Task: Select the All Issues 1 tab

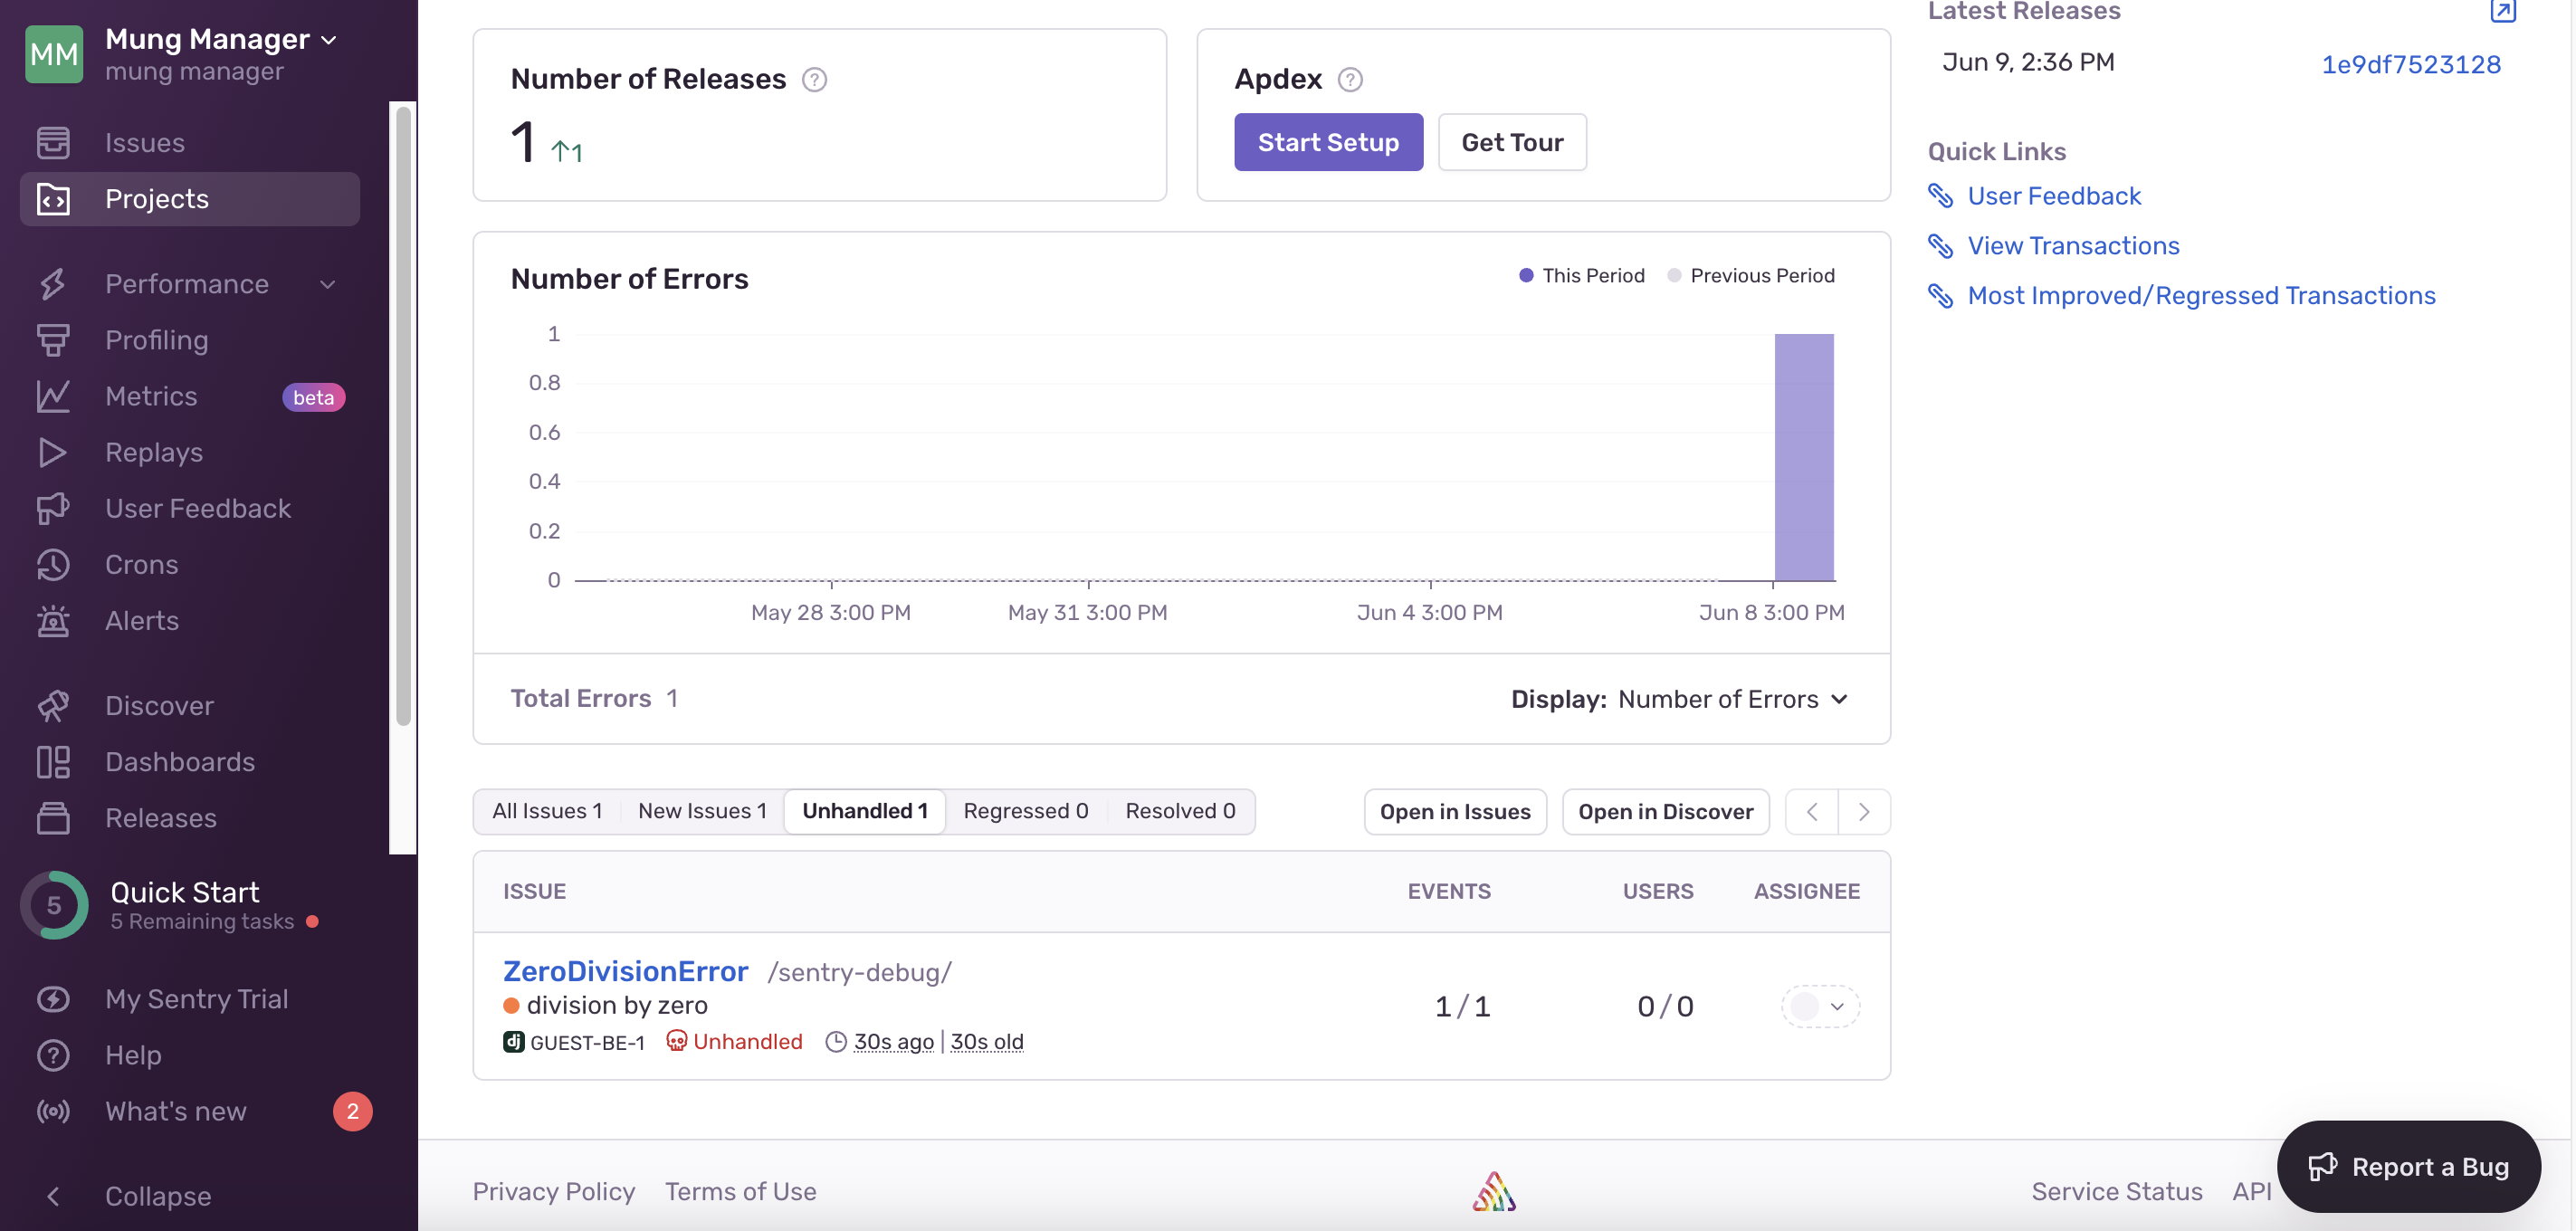Action: 547,811
